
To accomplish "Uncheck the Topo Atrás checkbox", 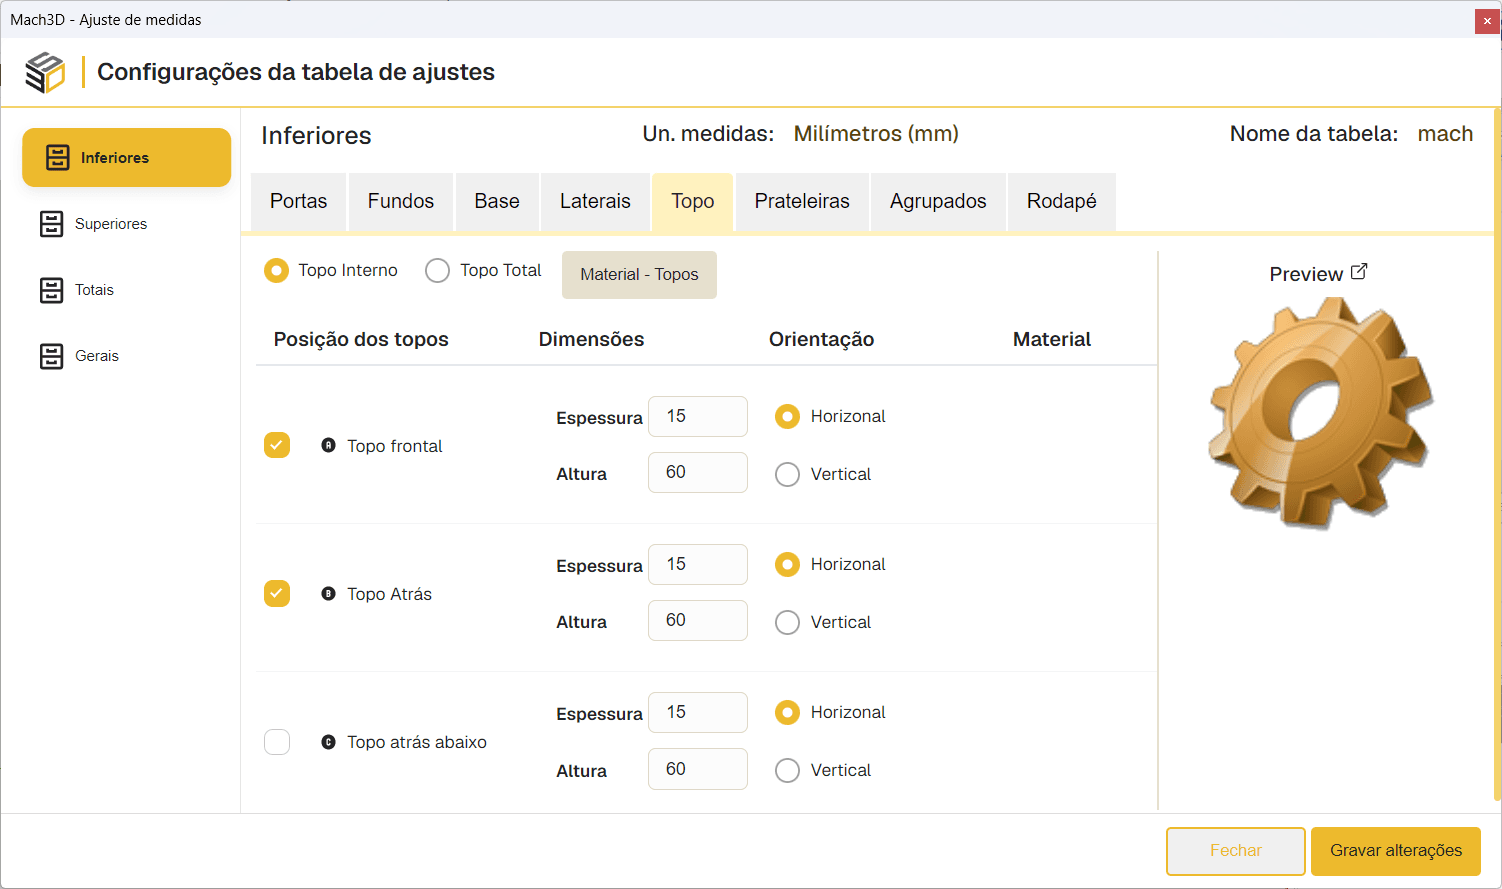I will point(277,593).
